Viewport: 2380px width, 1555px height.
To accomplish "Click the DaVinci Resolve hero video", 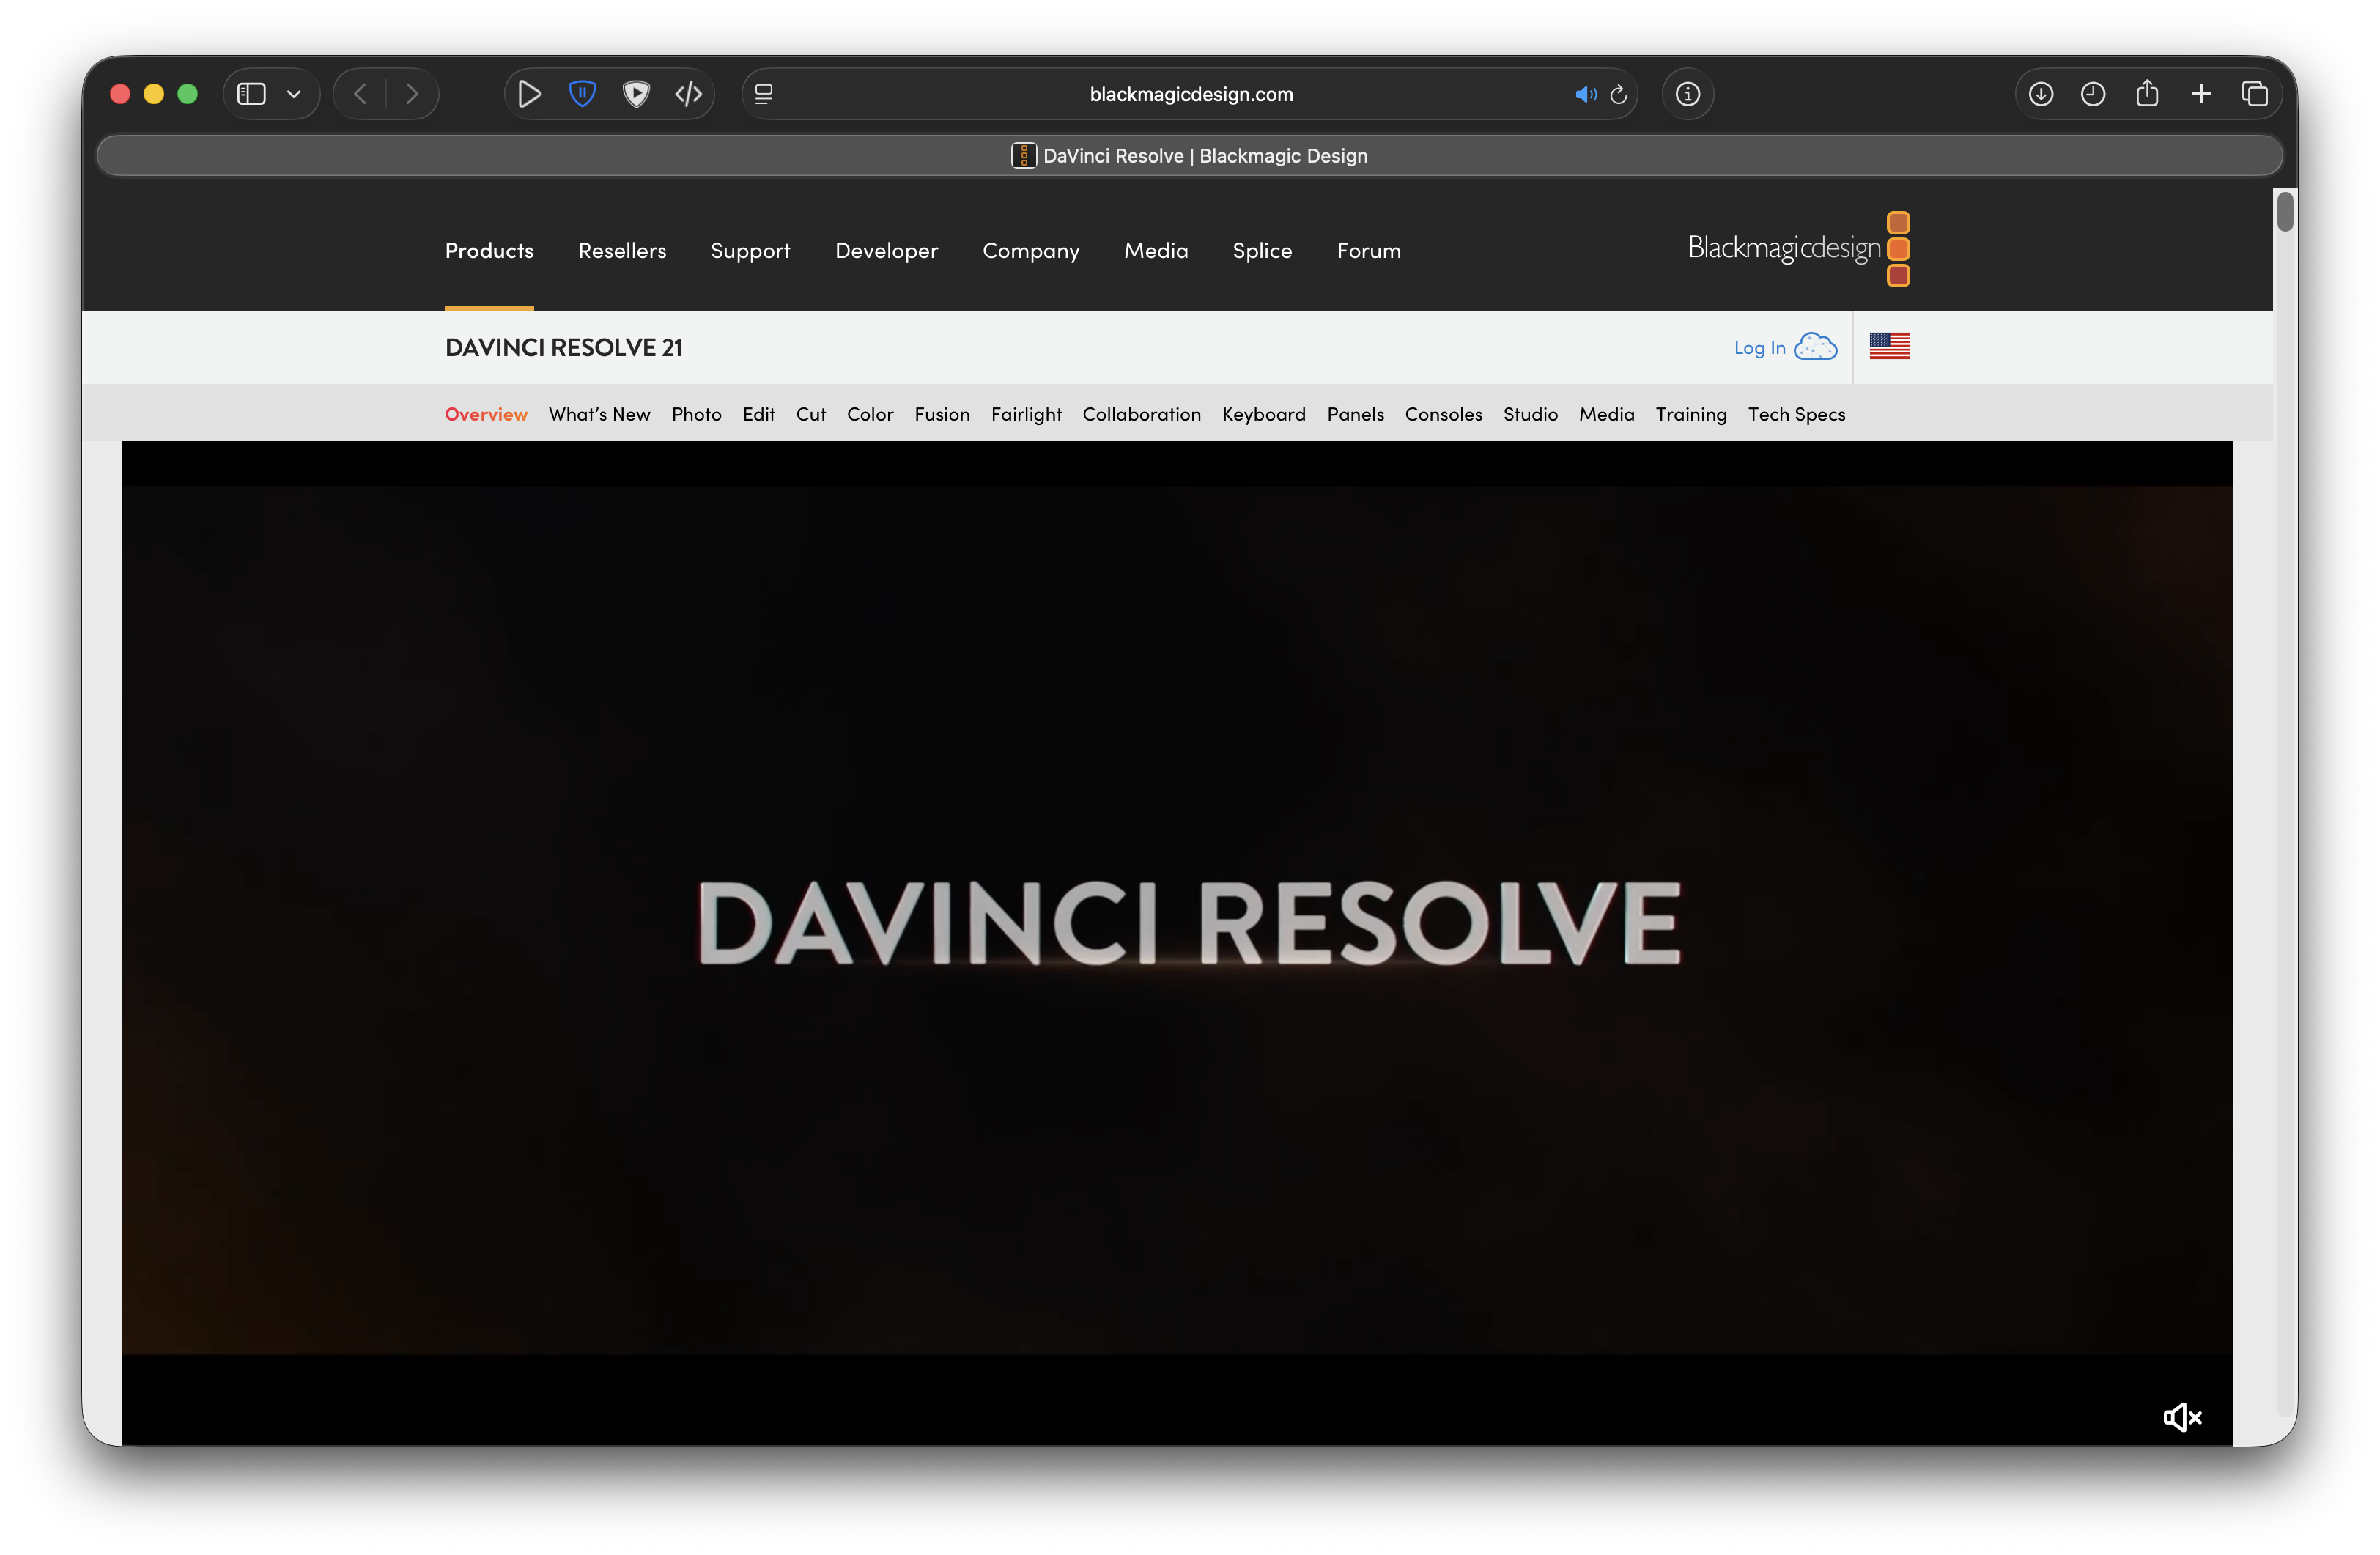I will click(1176, 943).
